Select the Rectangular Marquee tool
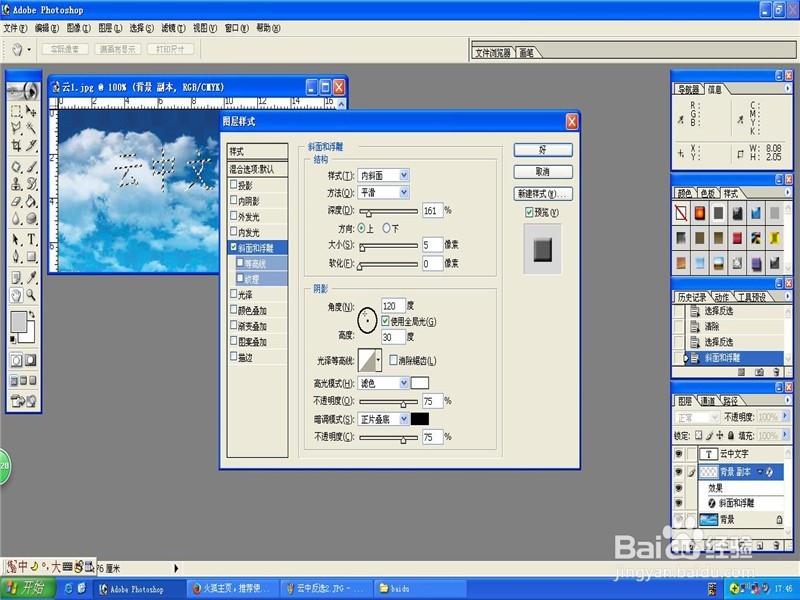This screenshot has height=600, width=800. point(16,111)
